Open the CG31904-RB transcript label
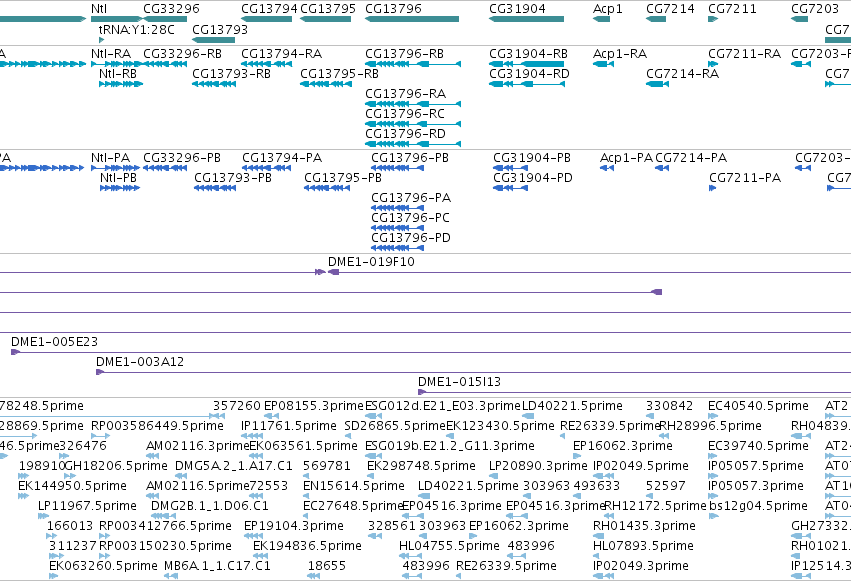Screen dimensions: 851x581 tap(529, 54)
